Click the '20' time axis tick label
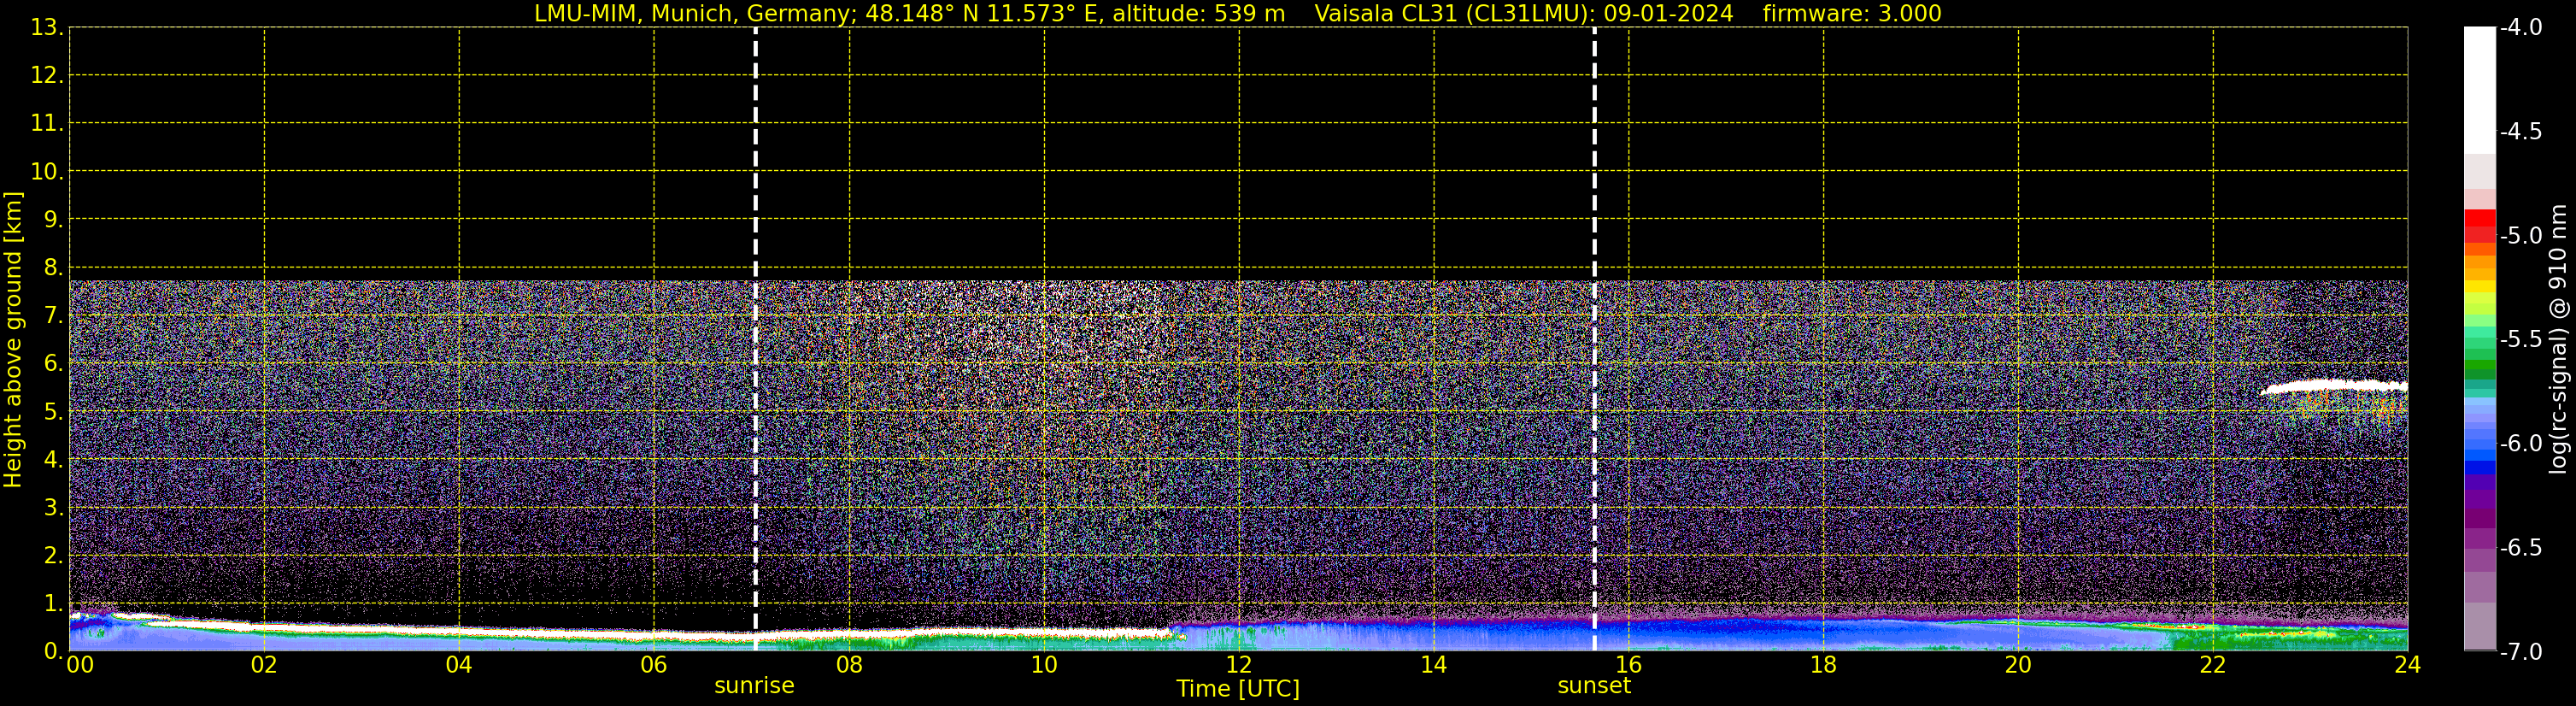 2018,665
